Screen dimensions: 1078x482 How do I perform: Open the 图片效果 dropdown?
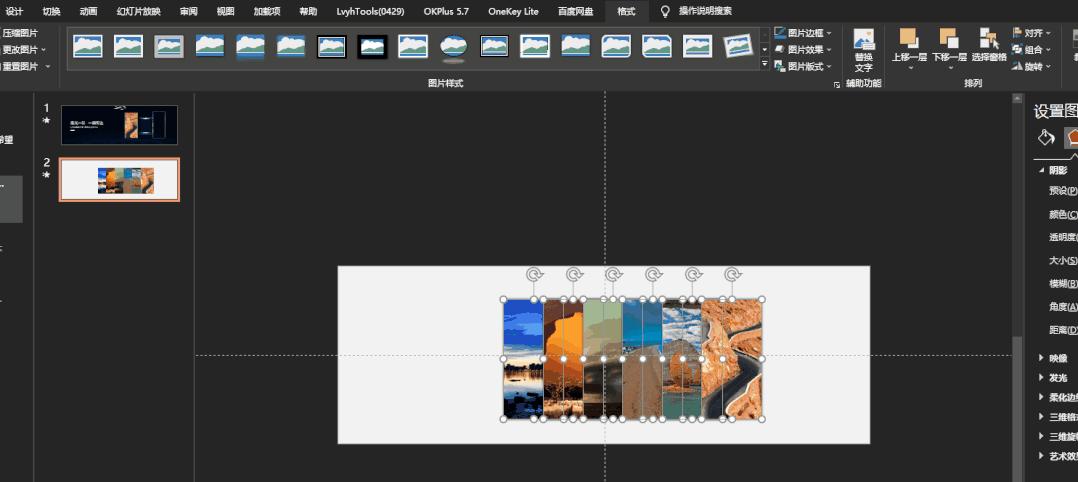[803, 49]
